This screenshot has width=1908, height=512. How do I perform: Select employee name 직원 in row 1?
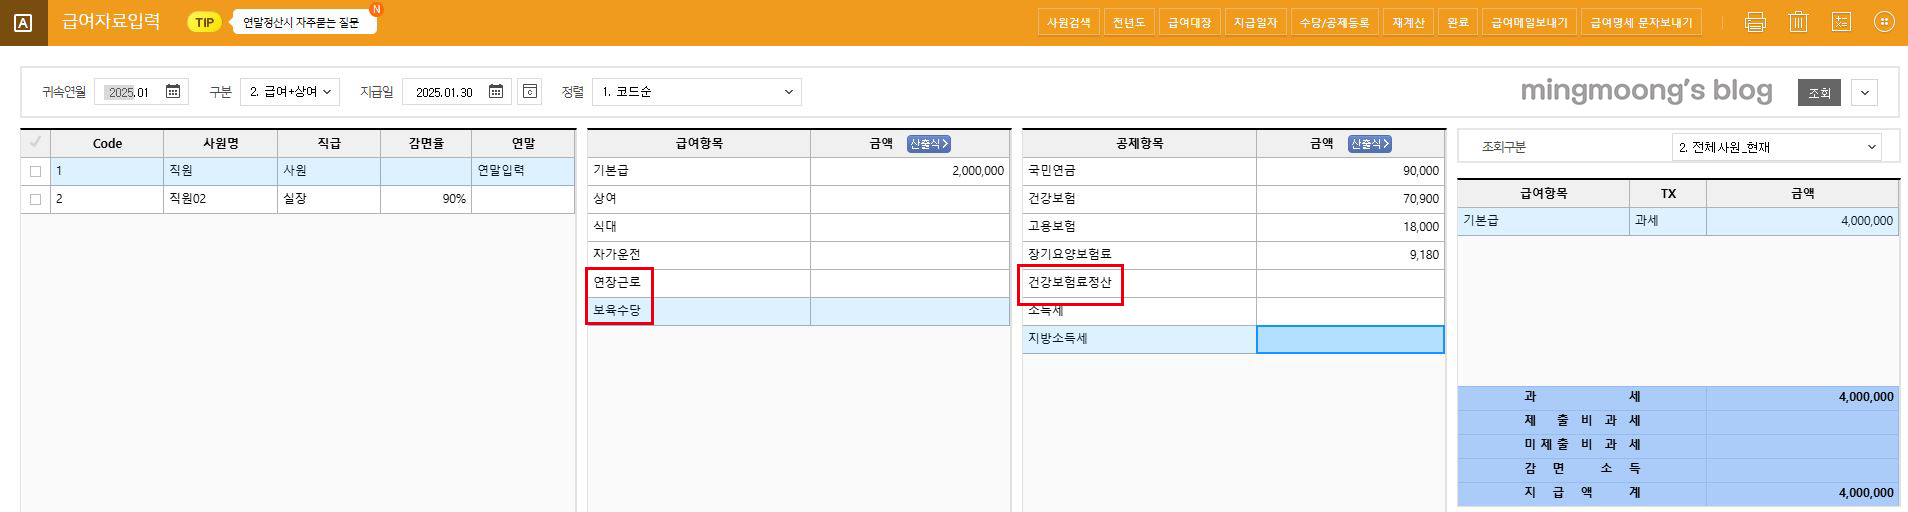point(220,171)
